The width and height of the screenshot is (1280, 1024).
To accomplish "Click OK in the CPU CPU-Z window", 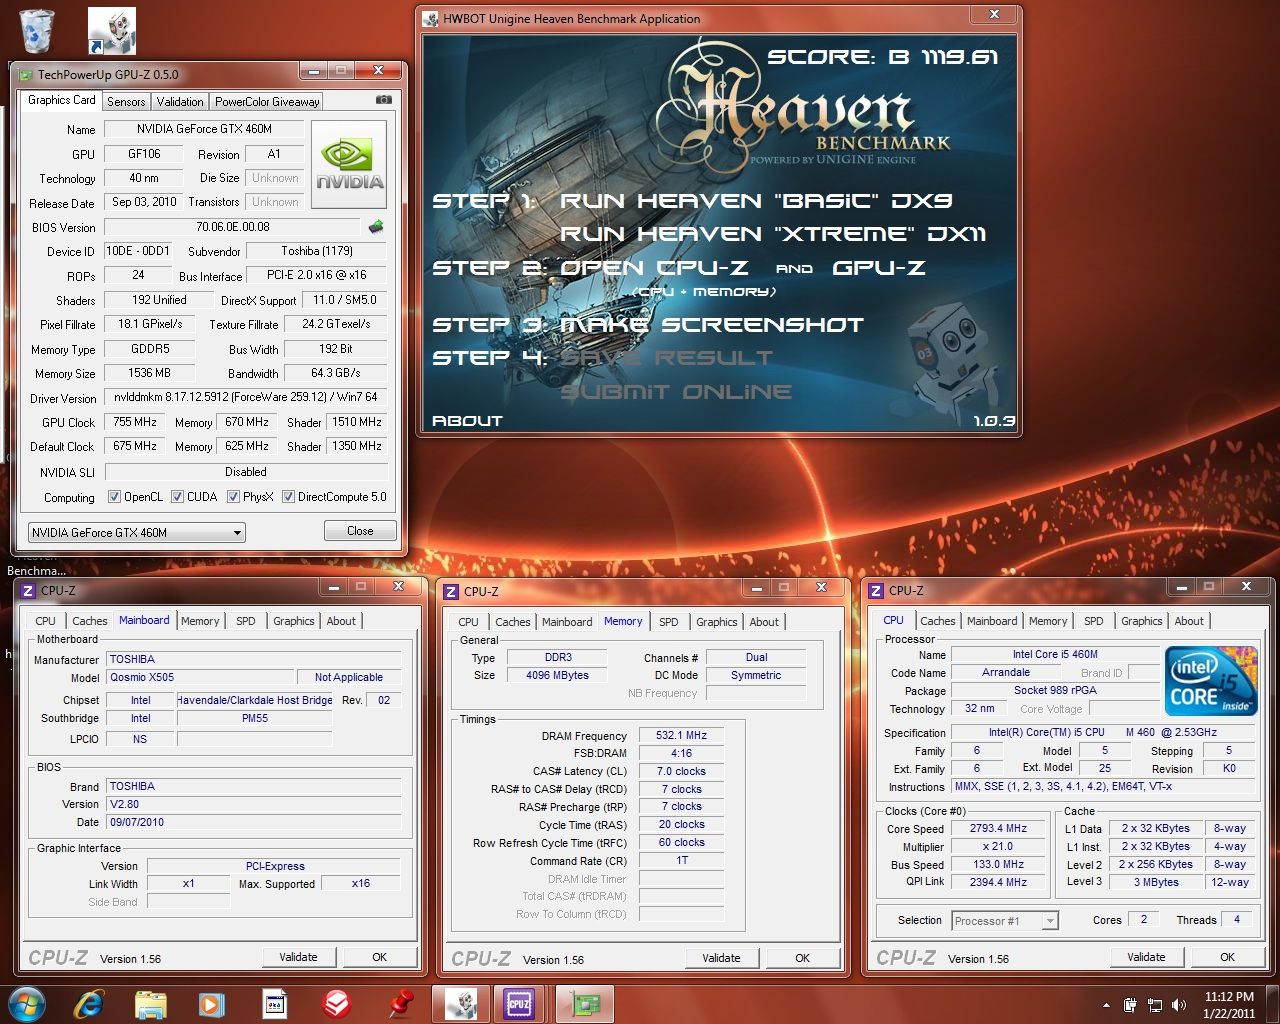I will [1227, 957].
